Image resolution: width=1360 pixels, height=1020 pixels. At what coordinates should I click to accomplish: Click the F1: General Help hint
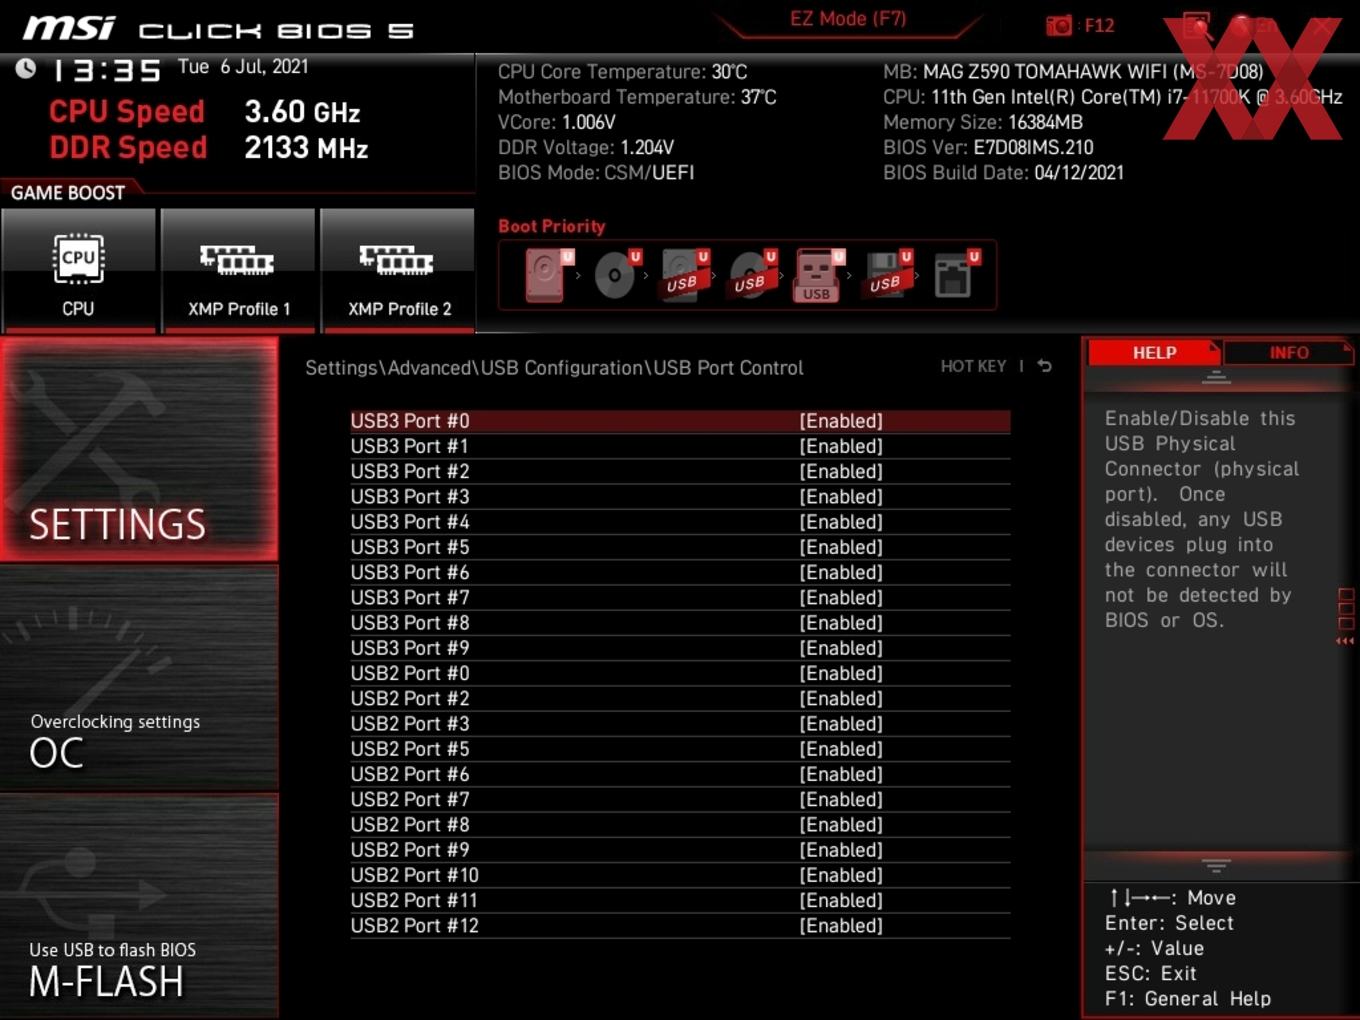[1188, 999]
